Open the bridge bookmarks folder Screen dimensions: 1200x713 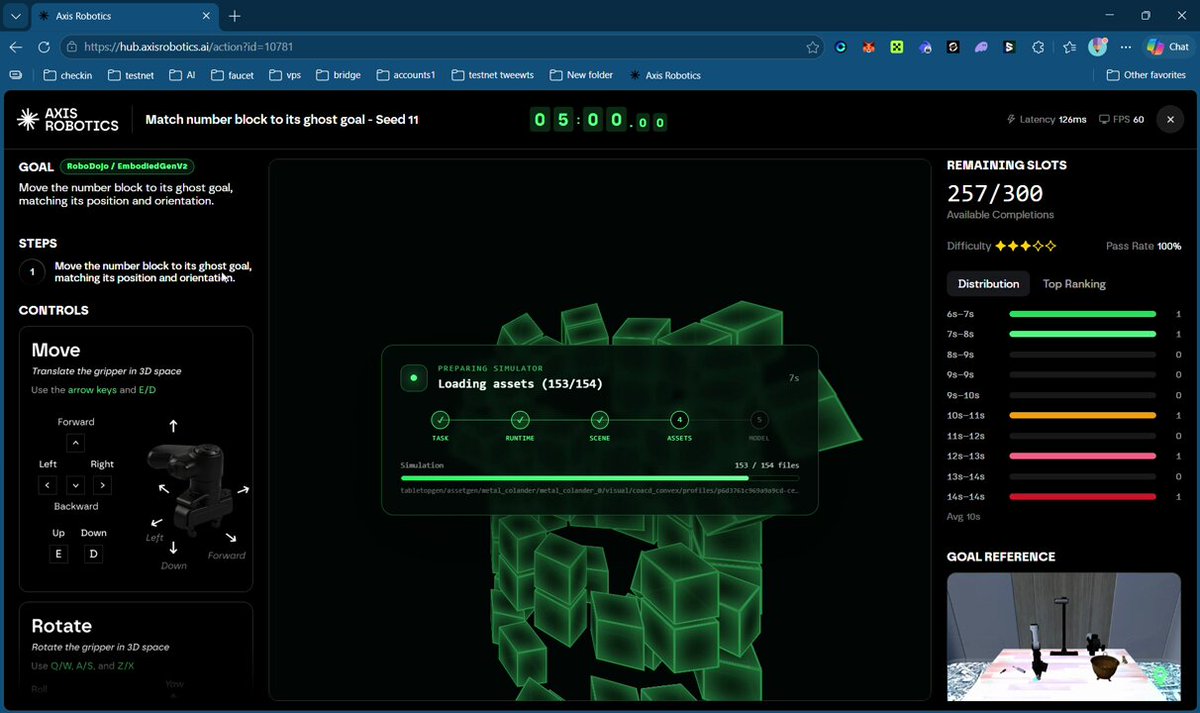coord(337,75)
